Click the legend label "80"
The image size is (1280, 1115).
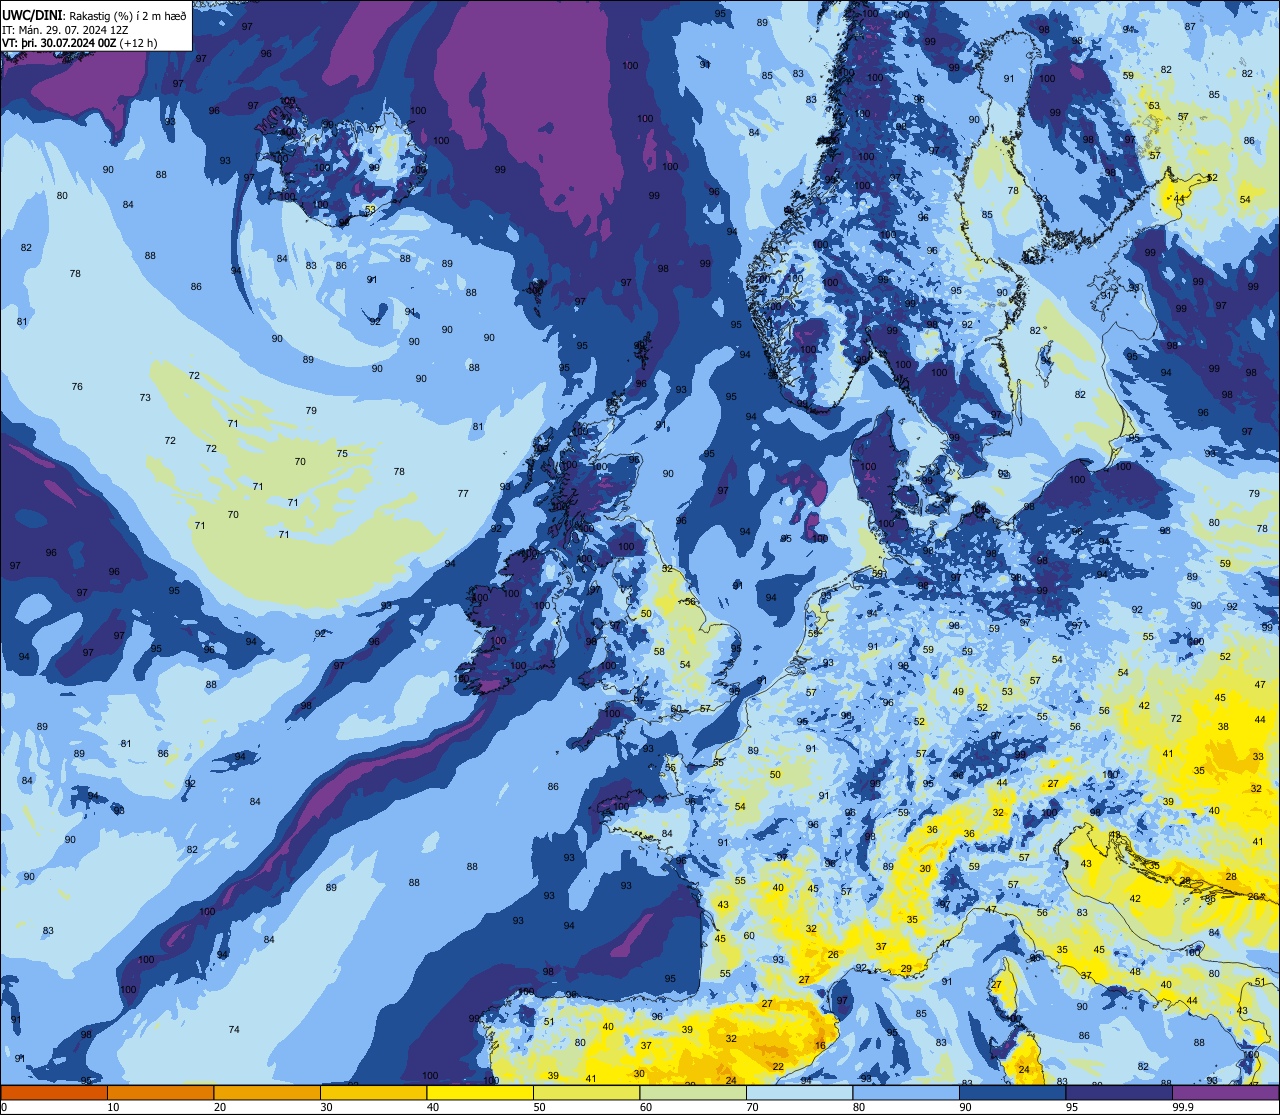pos(858,1106)
